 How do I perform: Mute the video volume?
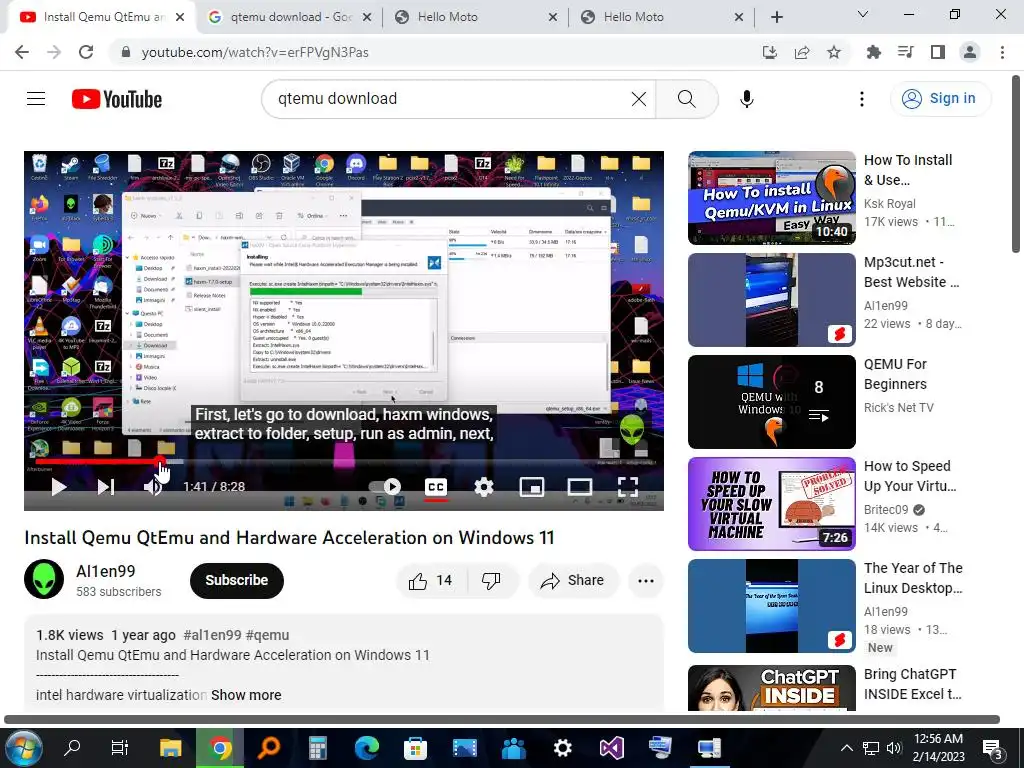pos(153,487)
